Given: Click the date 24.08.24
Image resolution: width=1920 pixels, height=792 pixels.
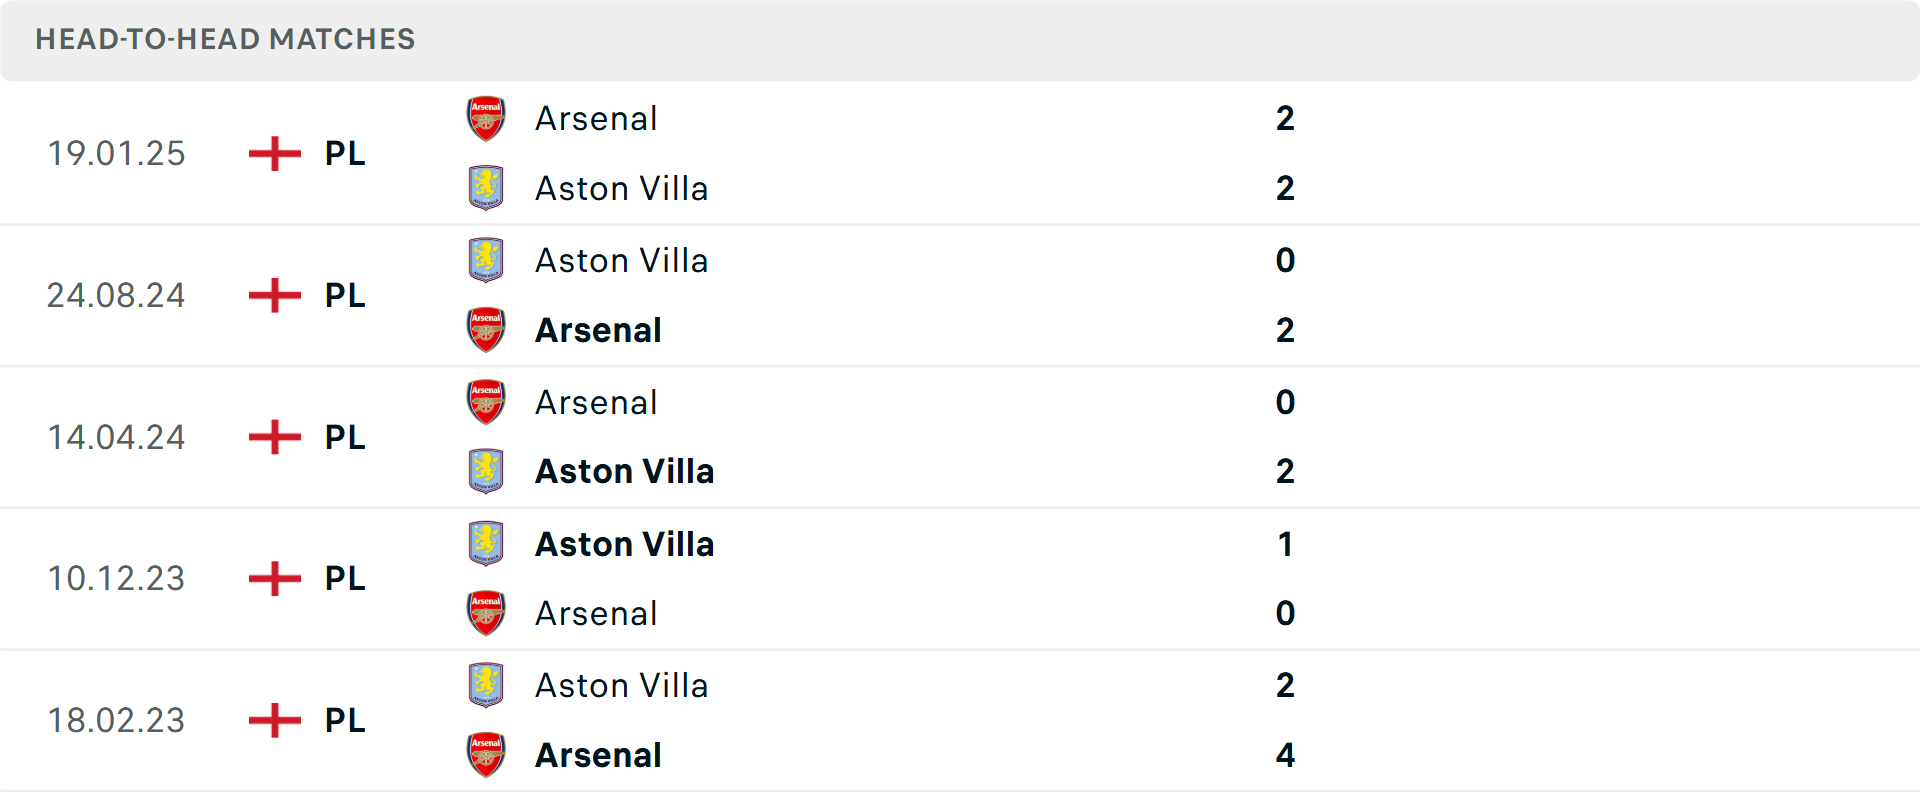Looking at the screenshot, I should (116, 295).
